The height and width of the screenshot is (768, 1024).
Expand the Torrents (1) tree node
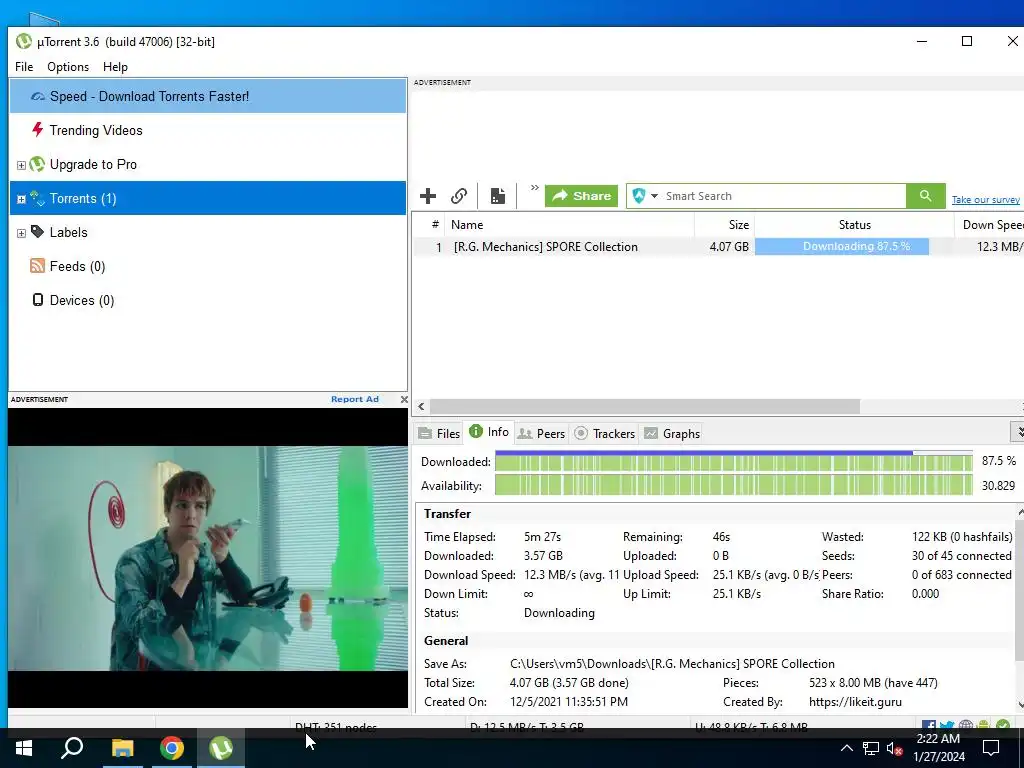(21, 199)
